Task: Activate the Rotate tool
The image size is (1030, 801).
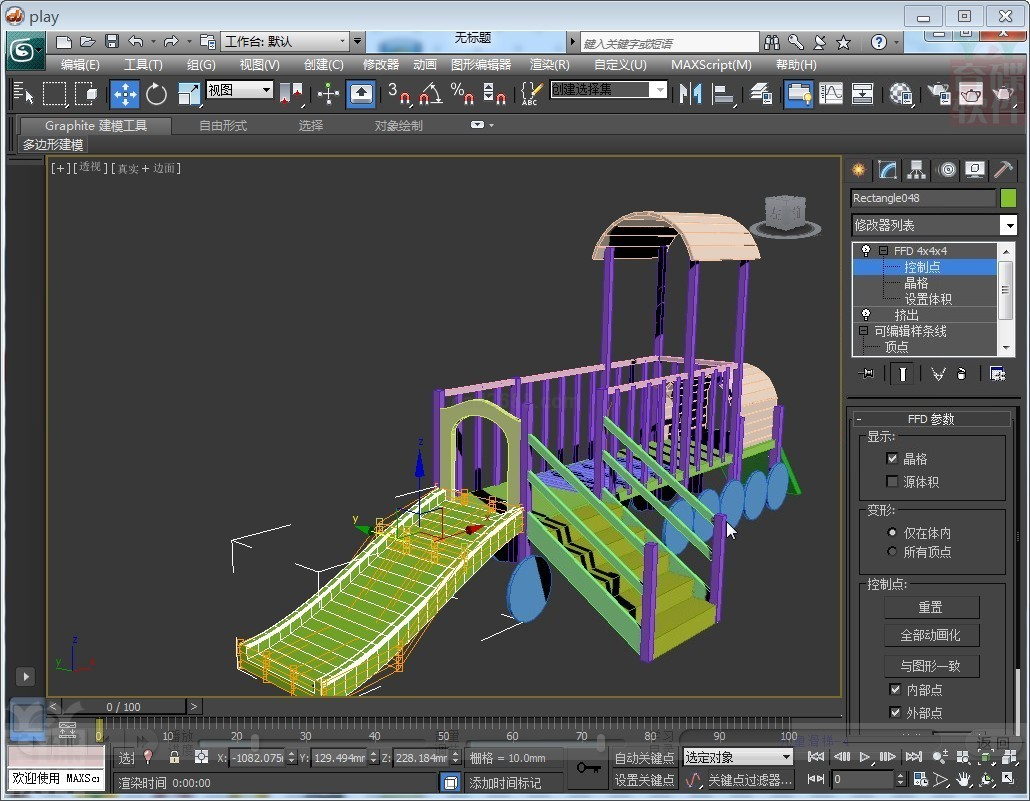Action: coord(156,94)
